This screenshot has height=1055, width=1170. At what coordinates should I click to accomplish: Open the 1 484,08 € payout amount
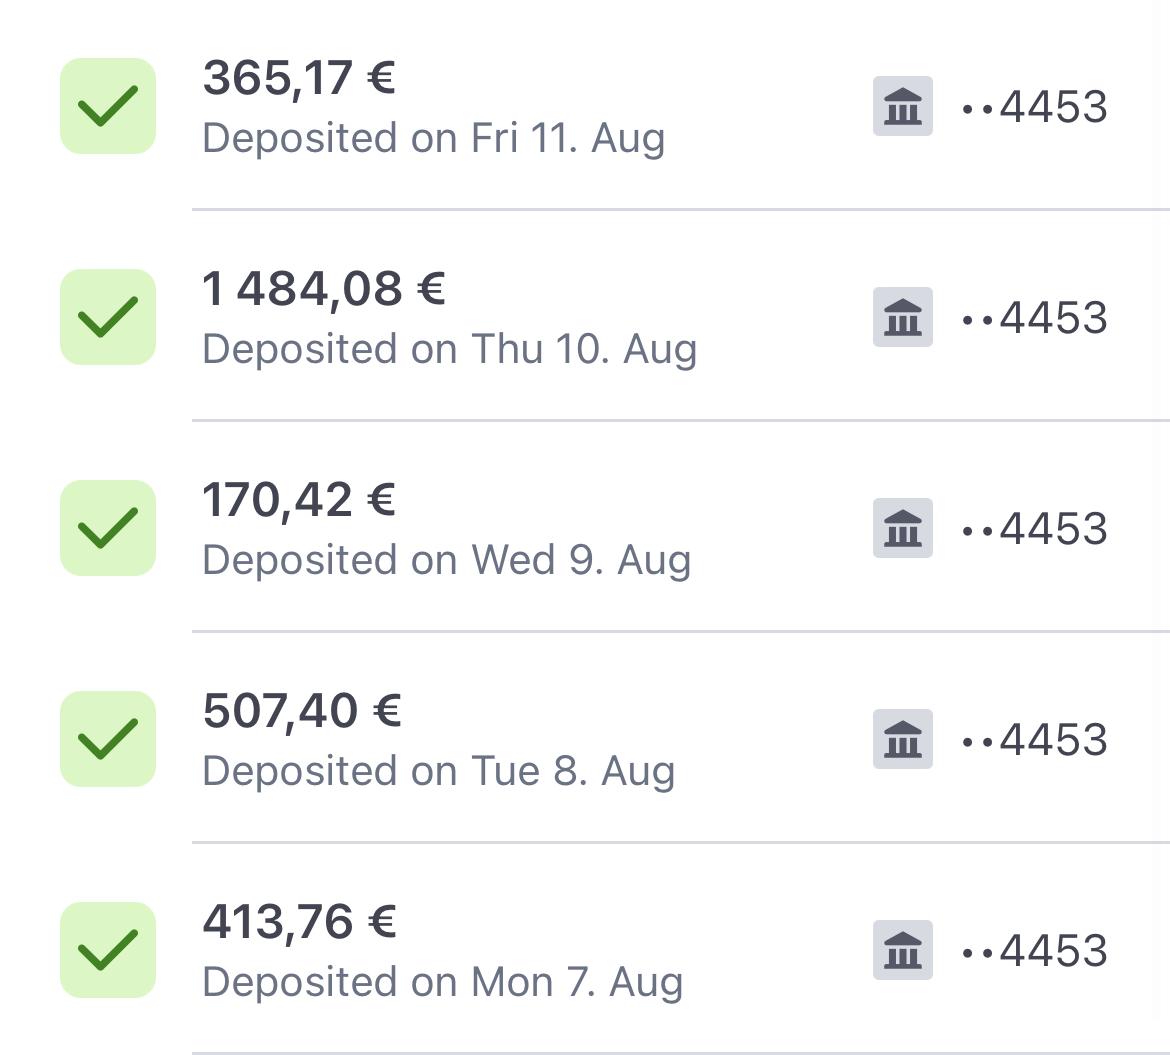(x=323, y=289)
